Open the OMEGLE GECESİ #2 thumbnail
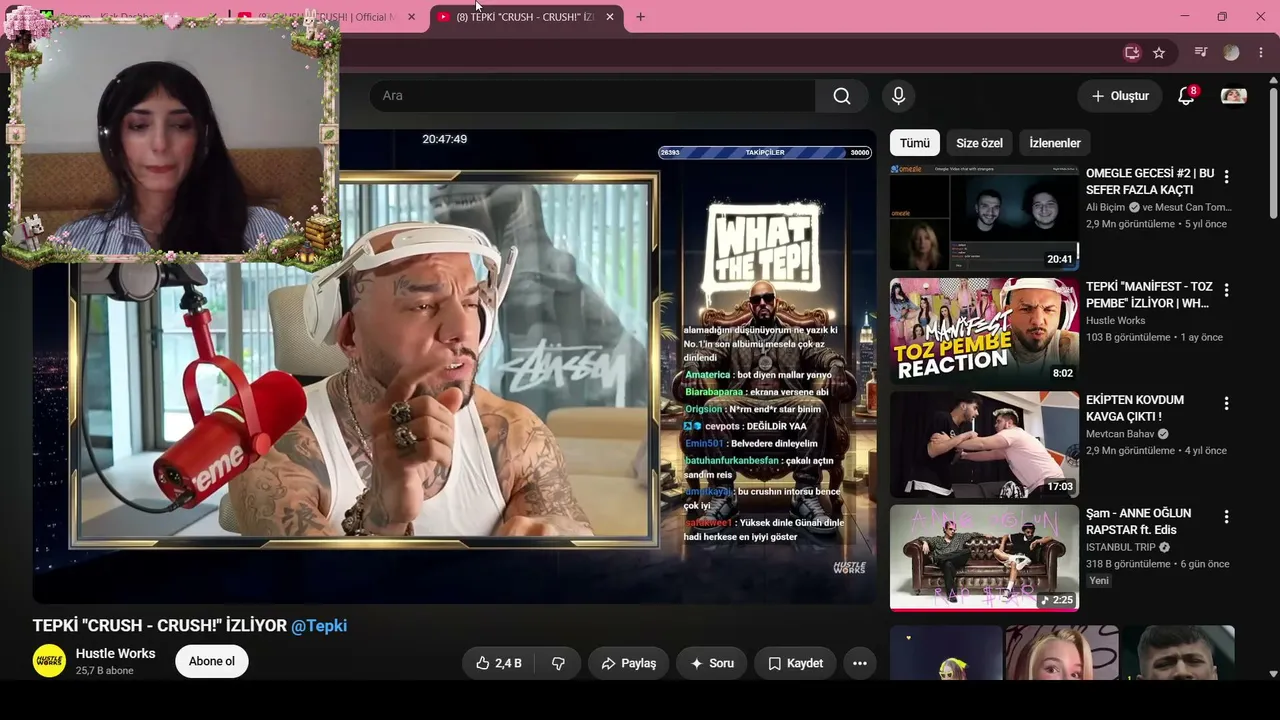 point(984,218)
